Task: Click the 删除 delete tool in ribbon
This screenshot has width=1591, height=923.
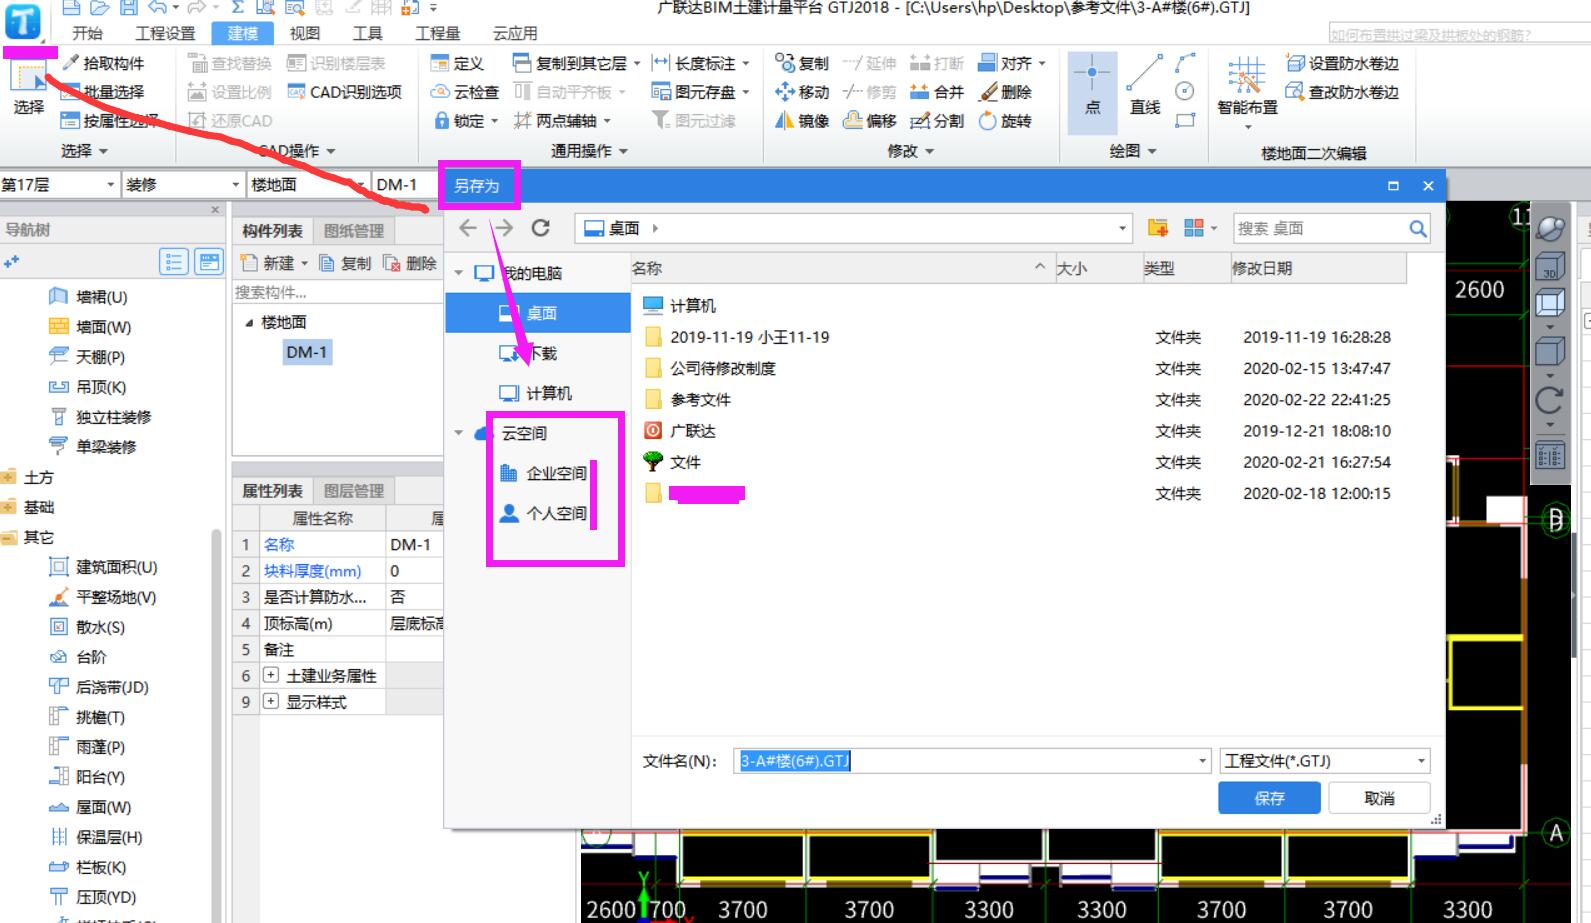Action: pos(1005,92)
